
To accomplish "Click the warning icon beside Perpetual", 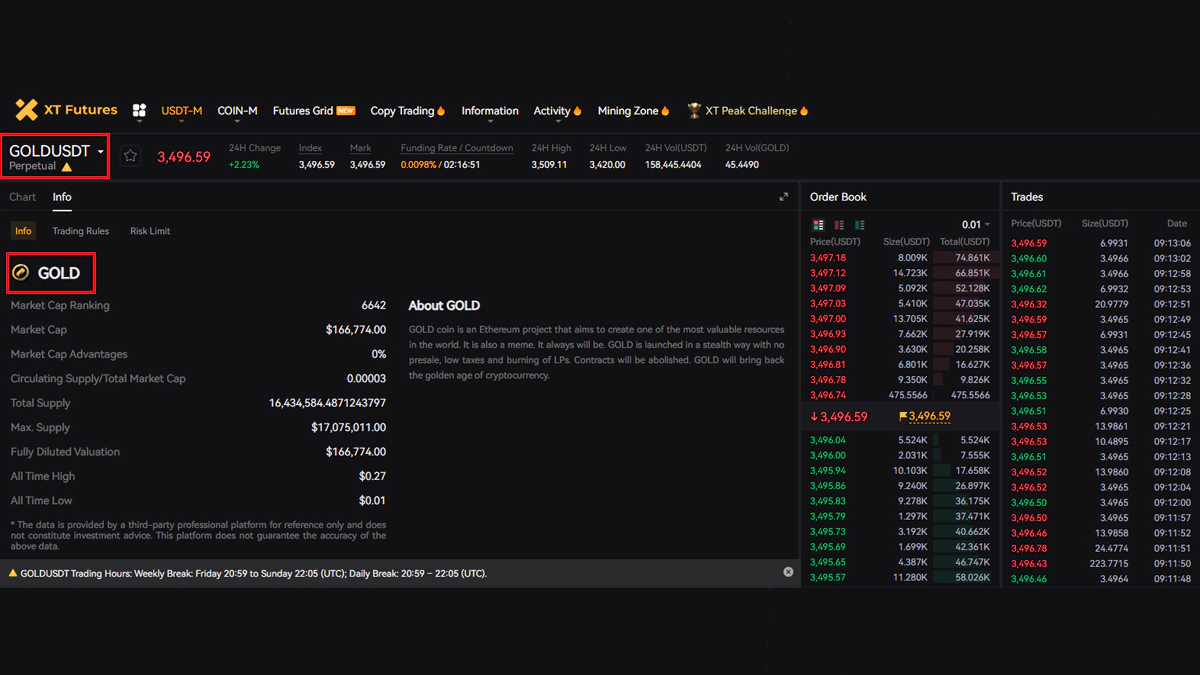I will click(x=67, y=167).
